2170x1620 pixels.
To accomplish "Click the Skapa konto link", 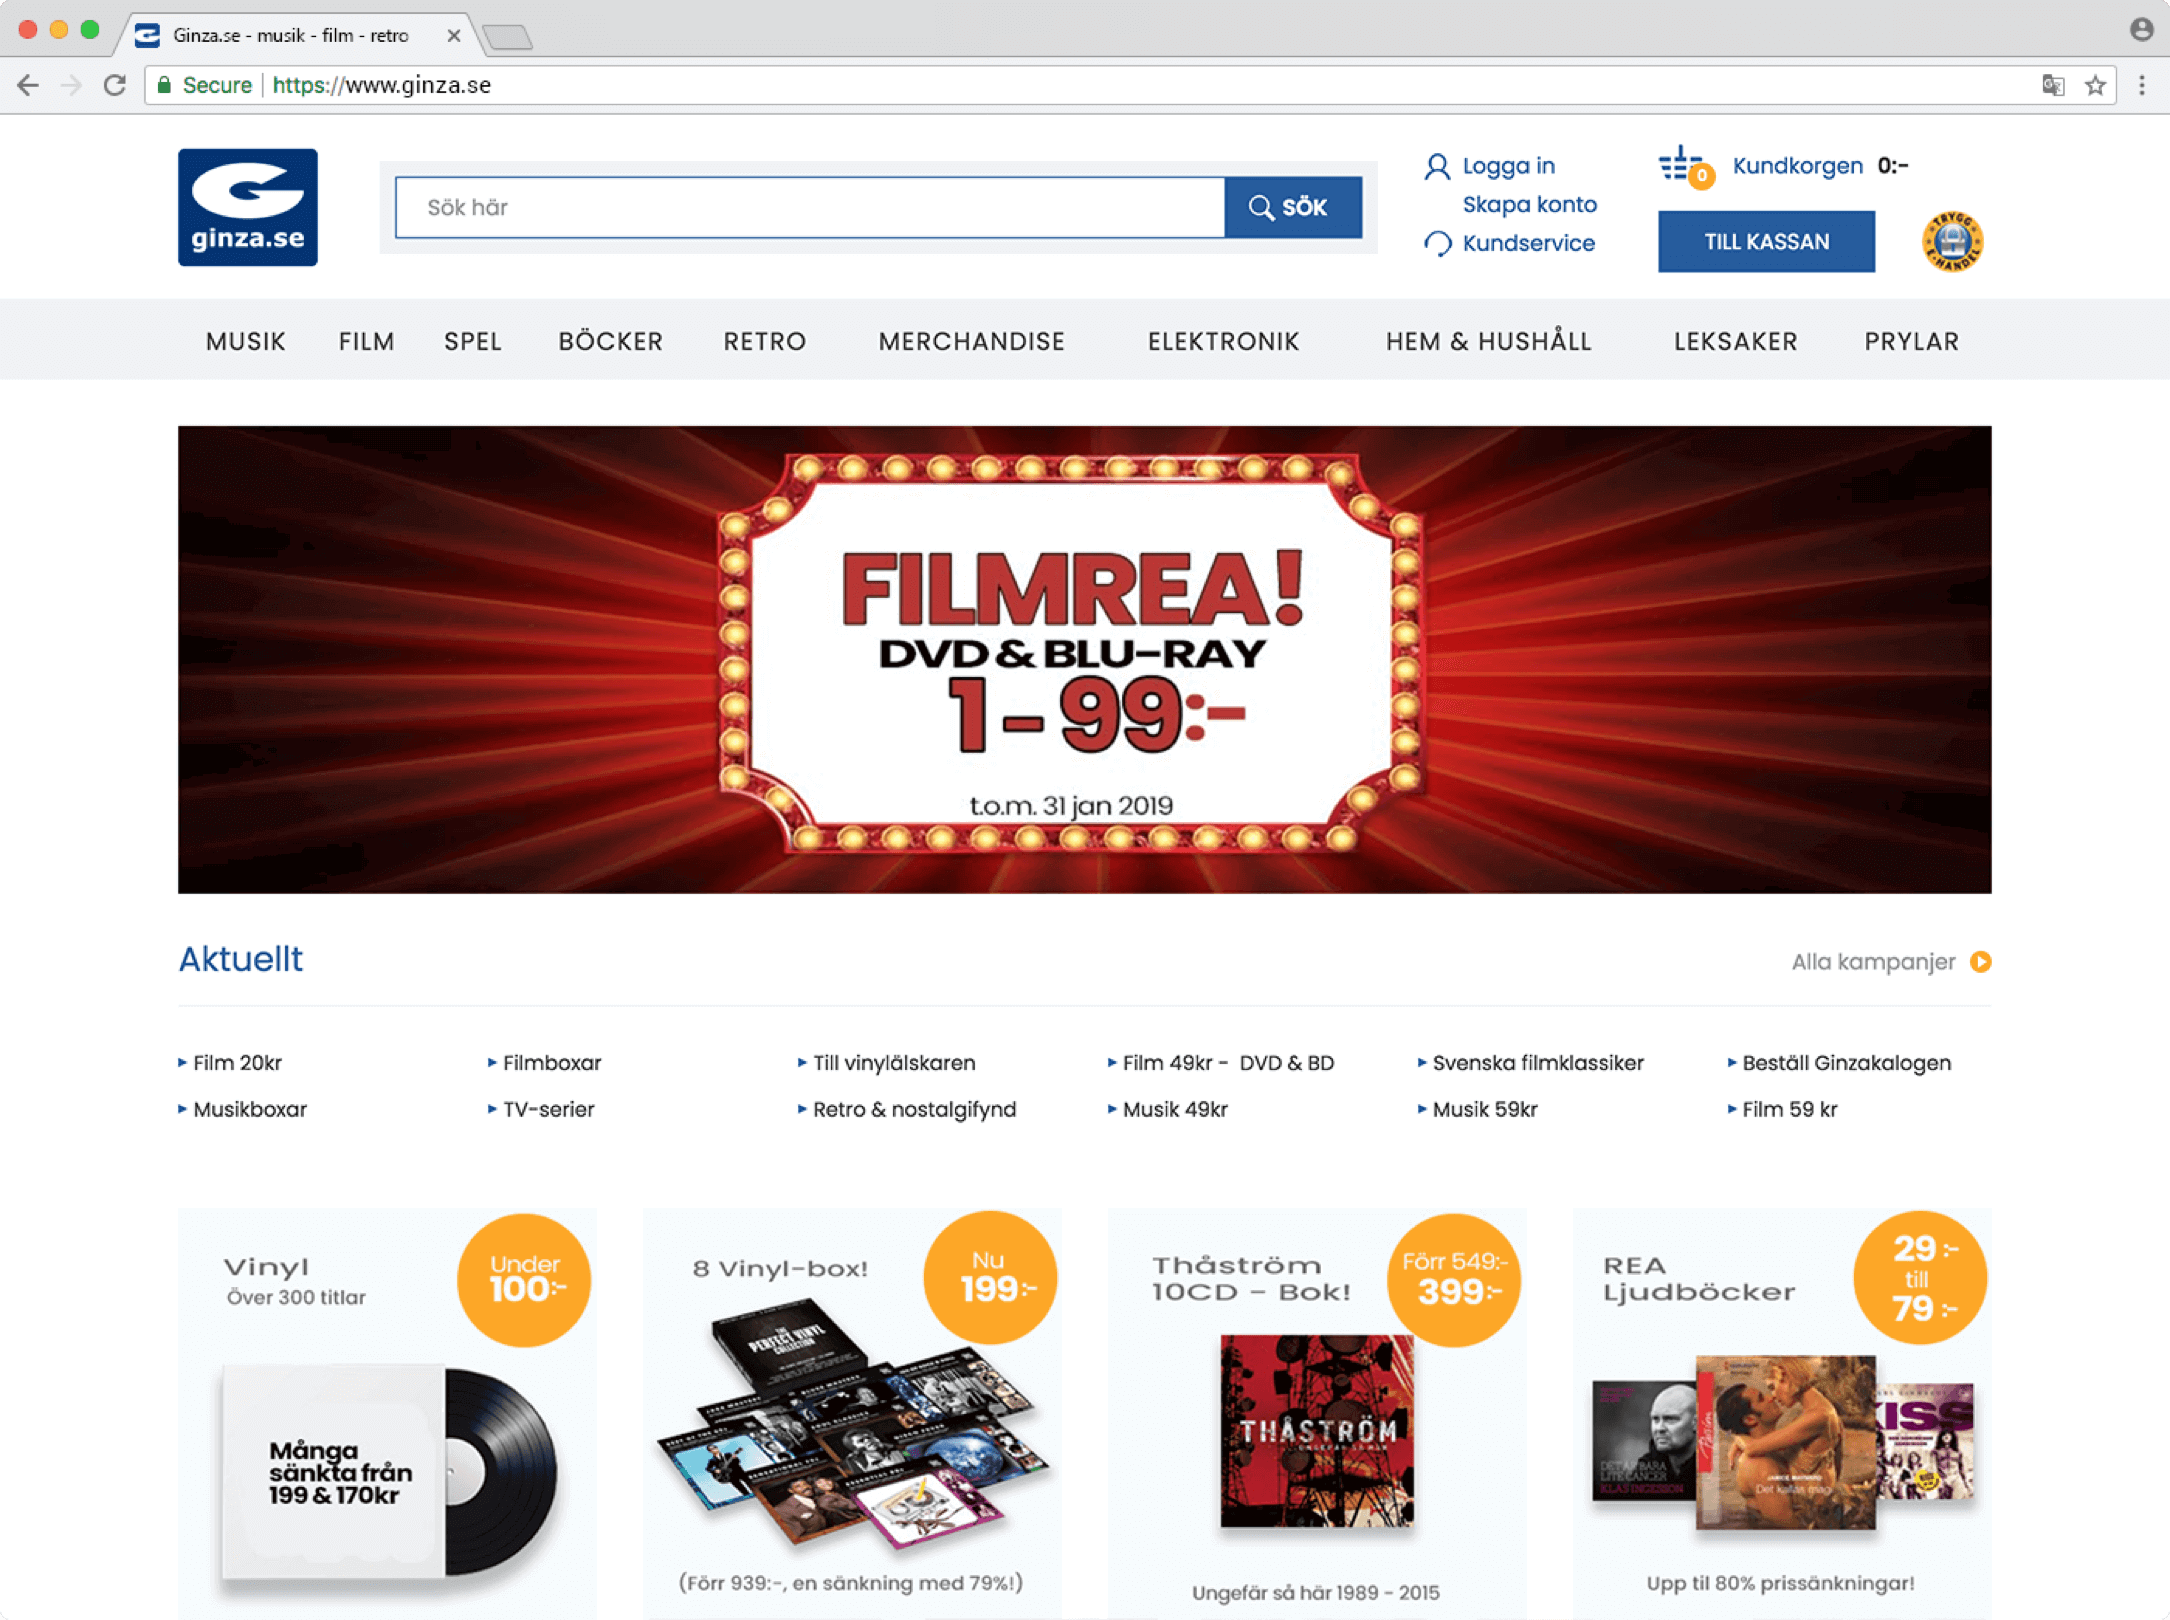I will click(x=1529, y=204).
